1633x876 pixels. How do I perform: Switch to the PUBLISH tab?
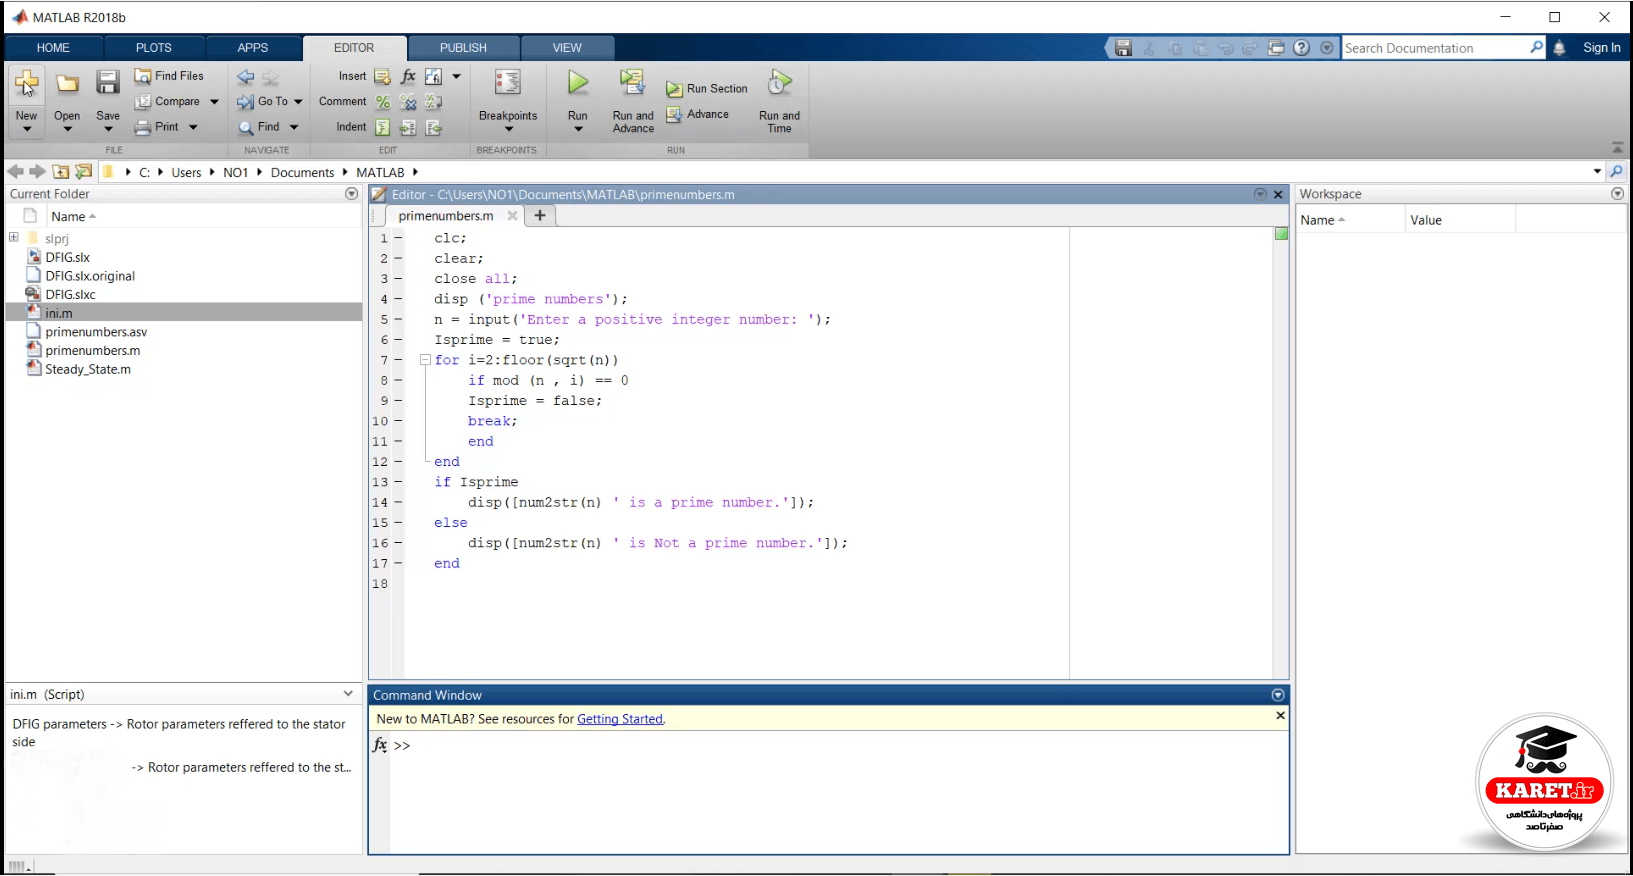463,48
